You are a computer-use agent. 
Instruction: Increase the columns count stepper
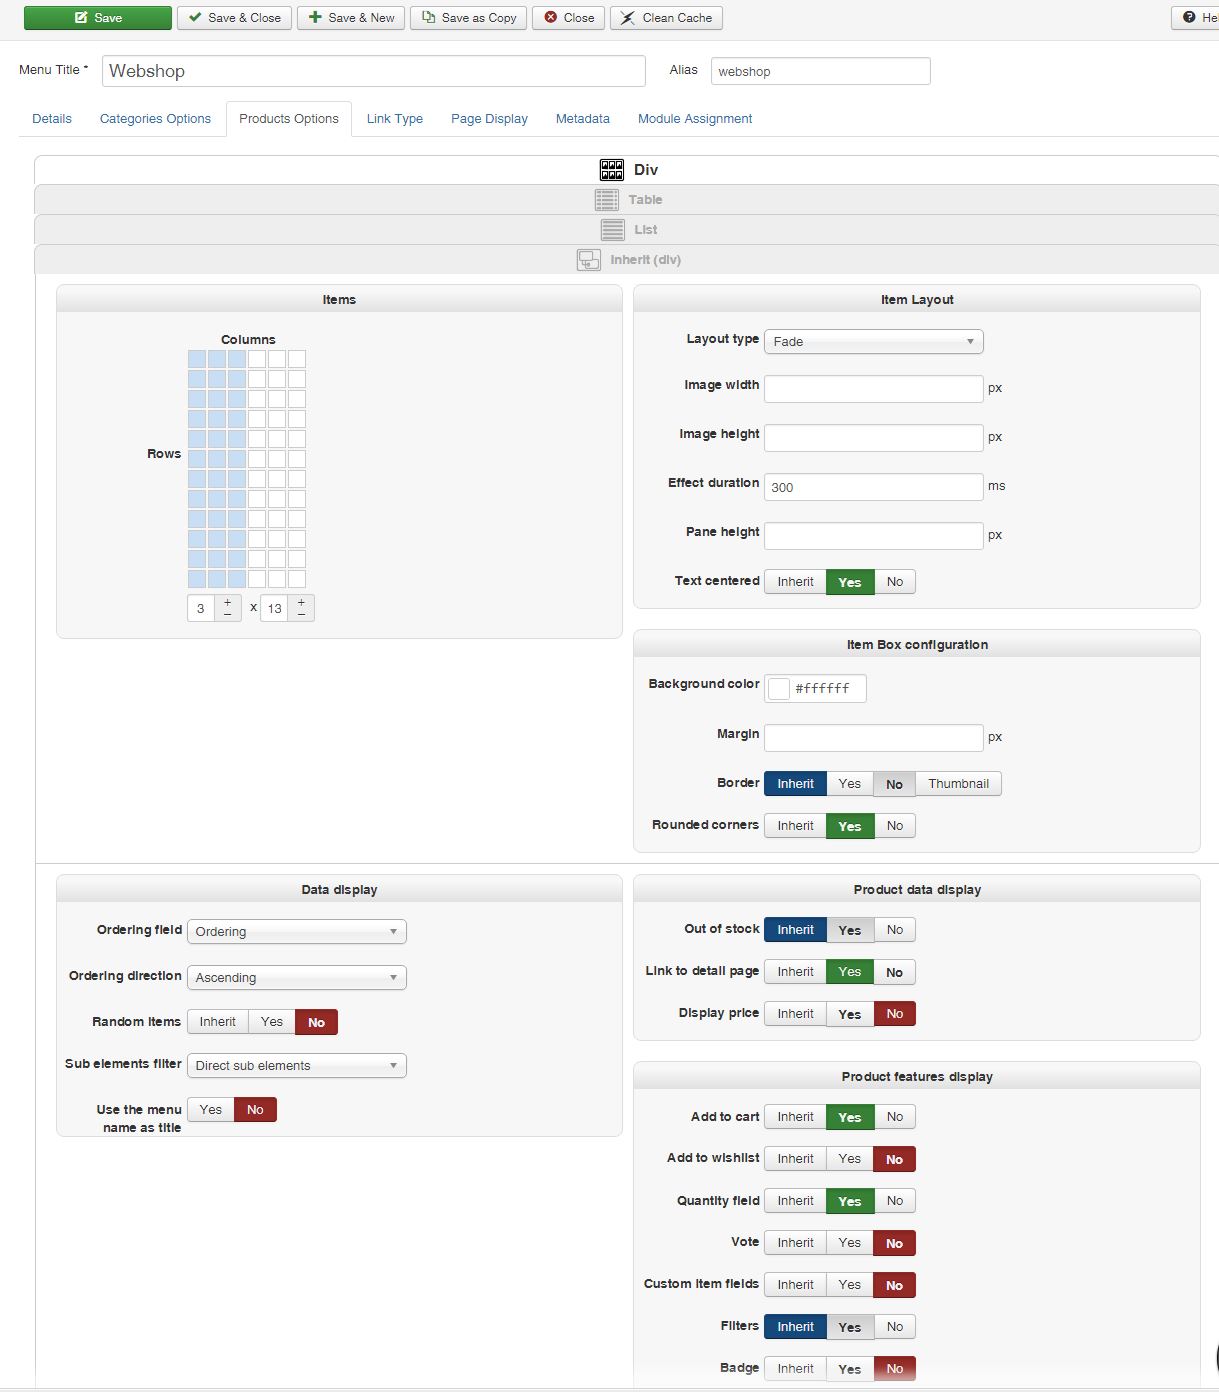227,602
